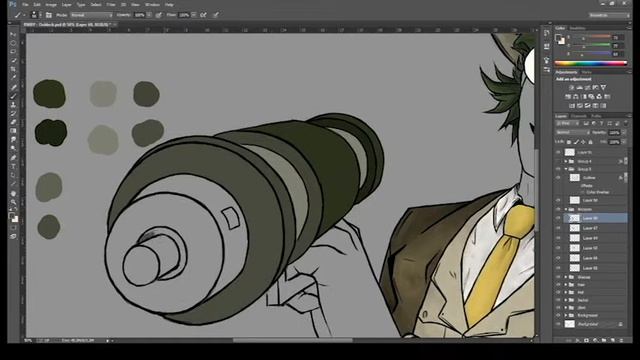Open the layer blend mode dropdown
This screenshot has height=360, width=640.
573,133
